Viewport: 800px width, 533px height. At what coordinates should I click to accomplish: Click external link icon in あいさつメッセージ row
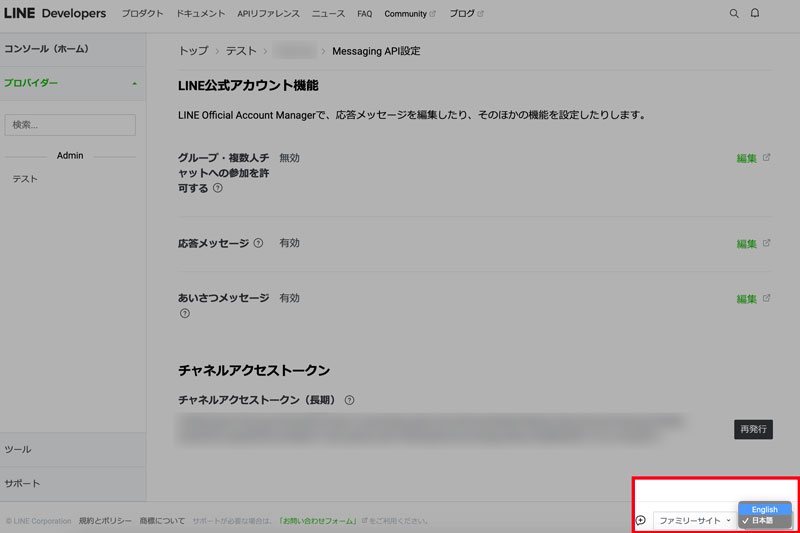[766, 298]
